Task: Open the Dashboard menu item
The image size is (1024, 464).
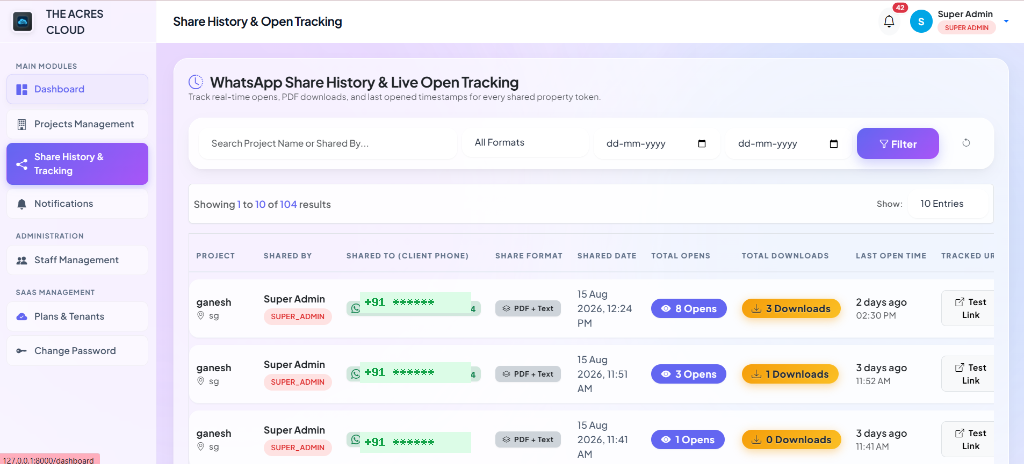Action: pyautogui.click(x=77, y=89)
